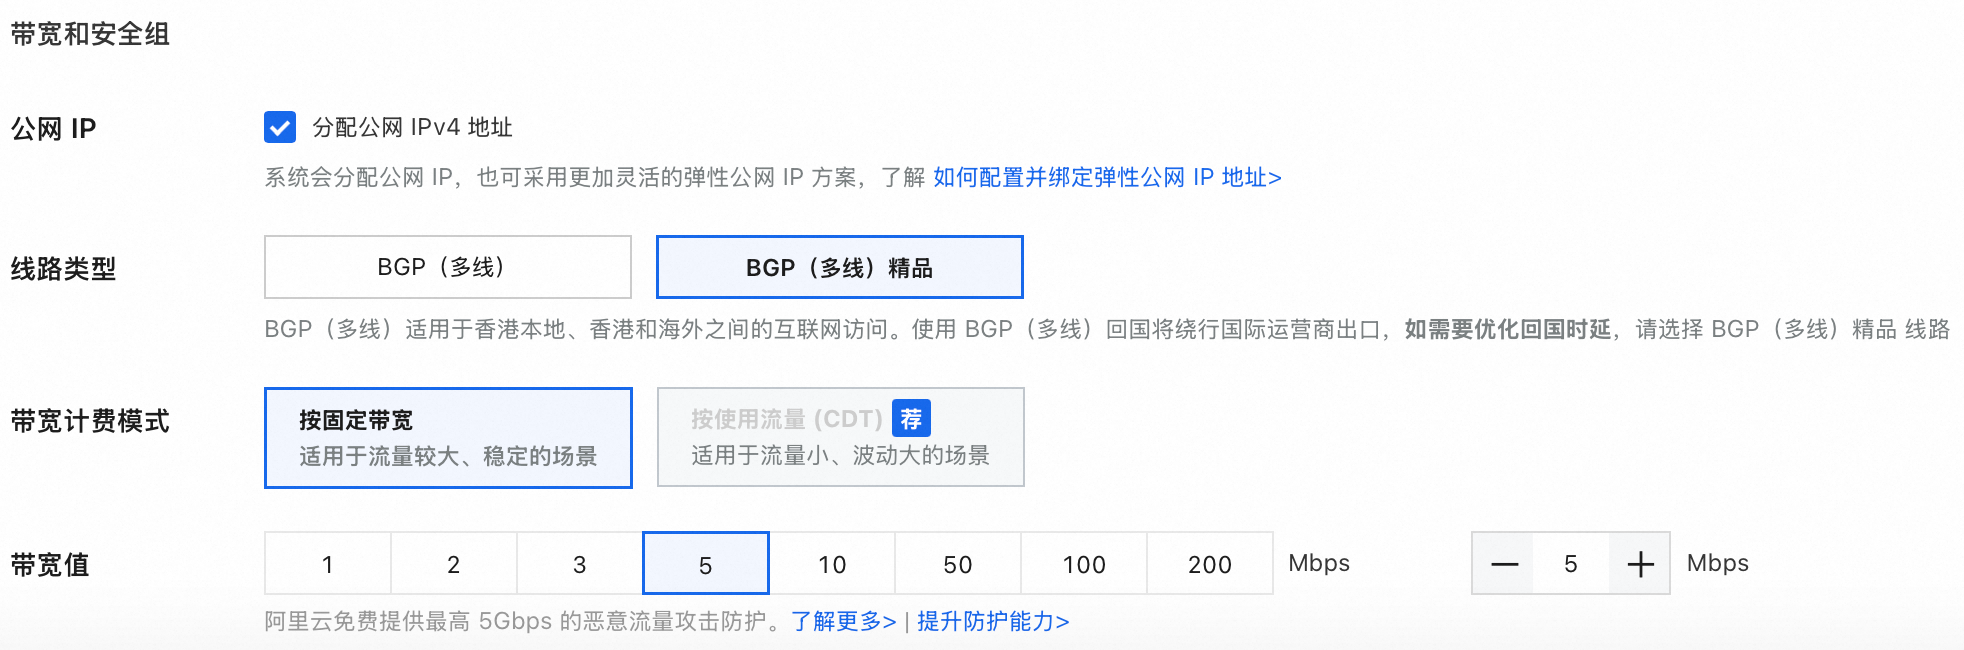Click the bandwidth value input field
The width and height of the screenshot is (1964, 650).
click(x=1570, y=563)
